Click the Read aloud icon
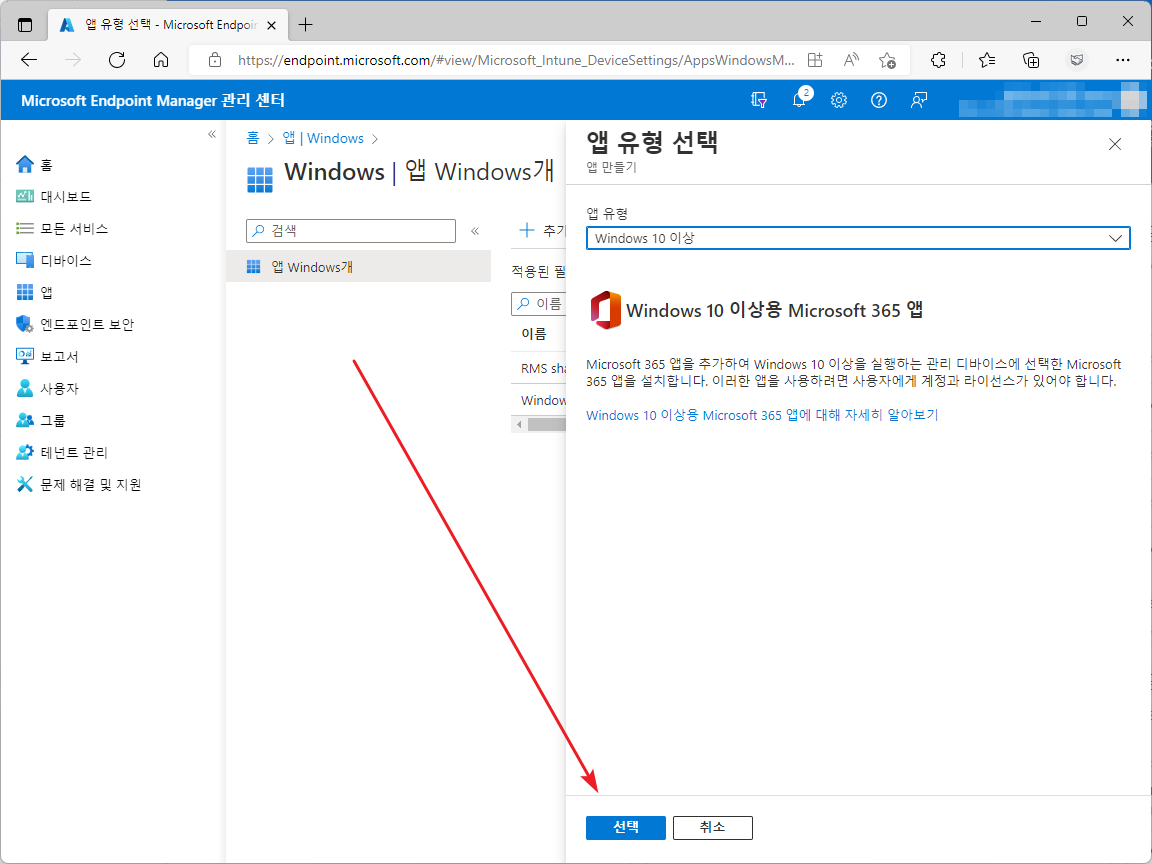 852,60
